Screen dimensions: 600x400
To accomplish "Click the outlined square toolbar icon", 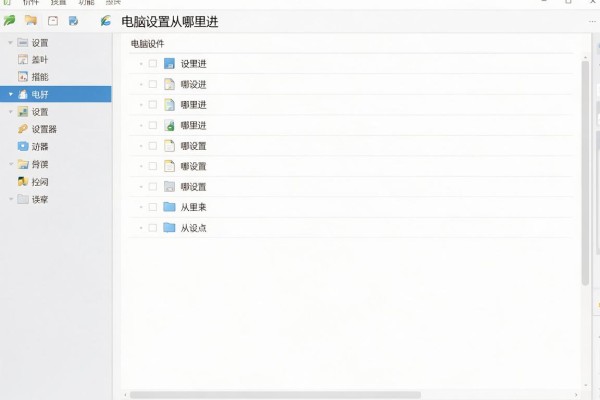I will tap(53, 21).
